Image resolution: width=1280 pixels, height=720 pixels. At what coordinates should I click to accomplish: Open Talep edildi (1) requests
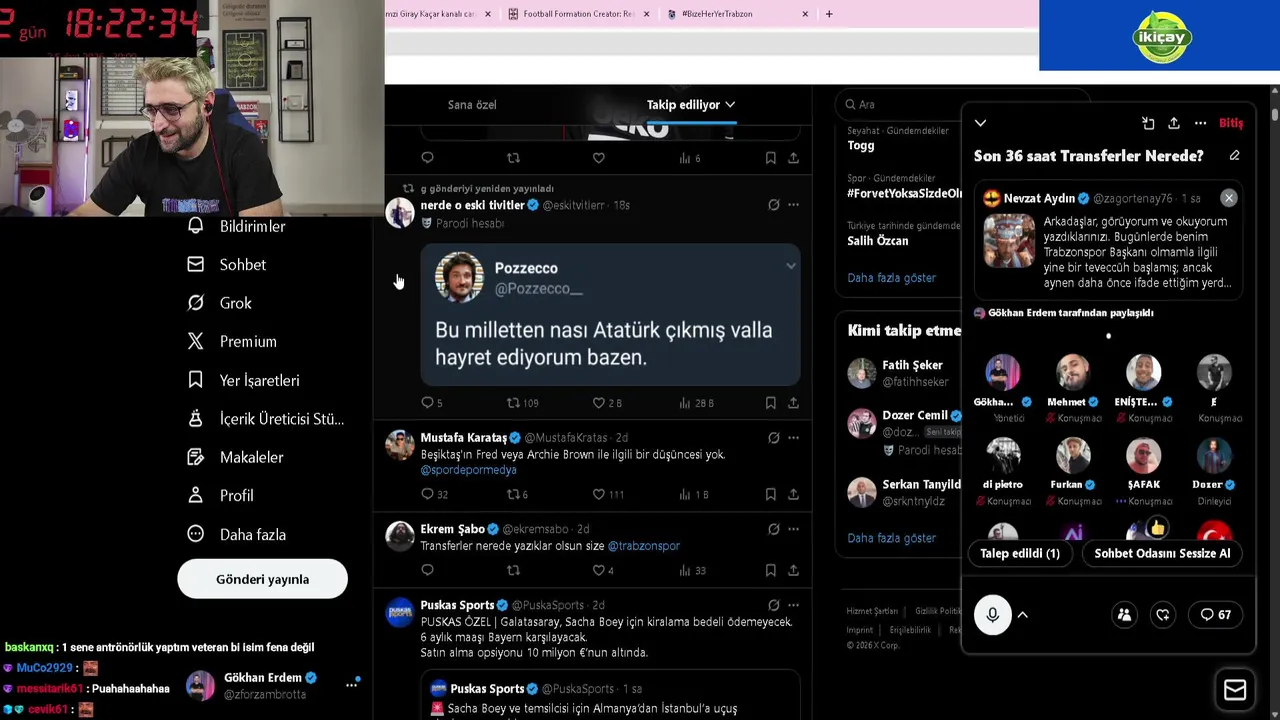[1020, 553]
